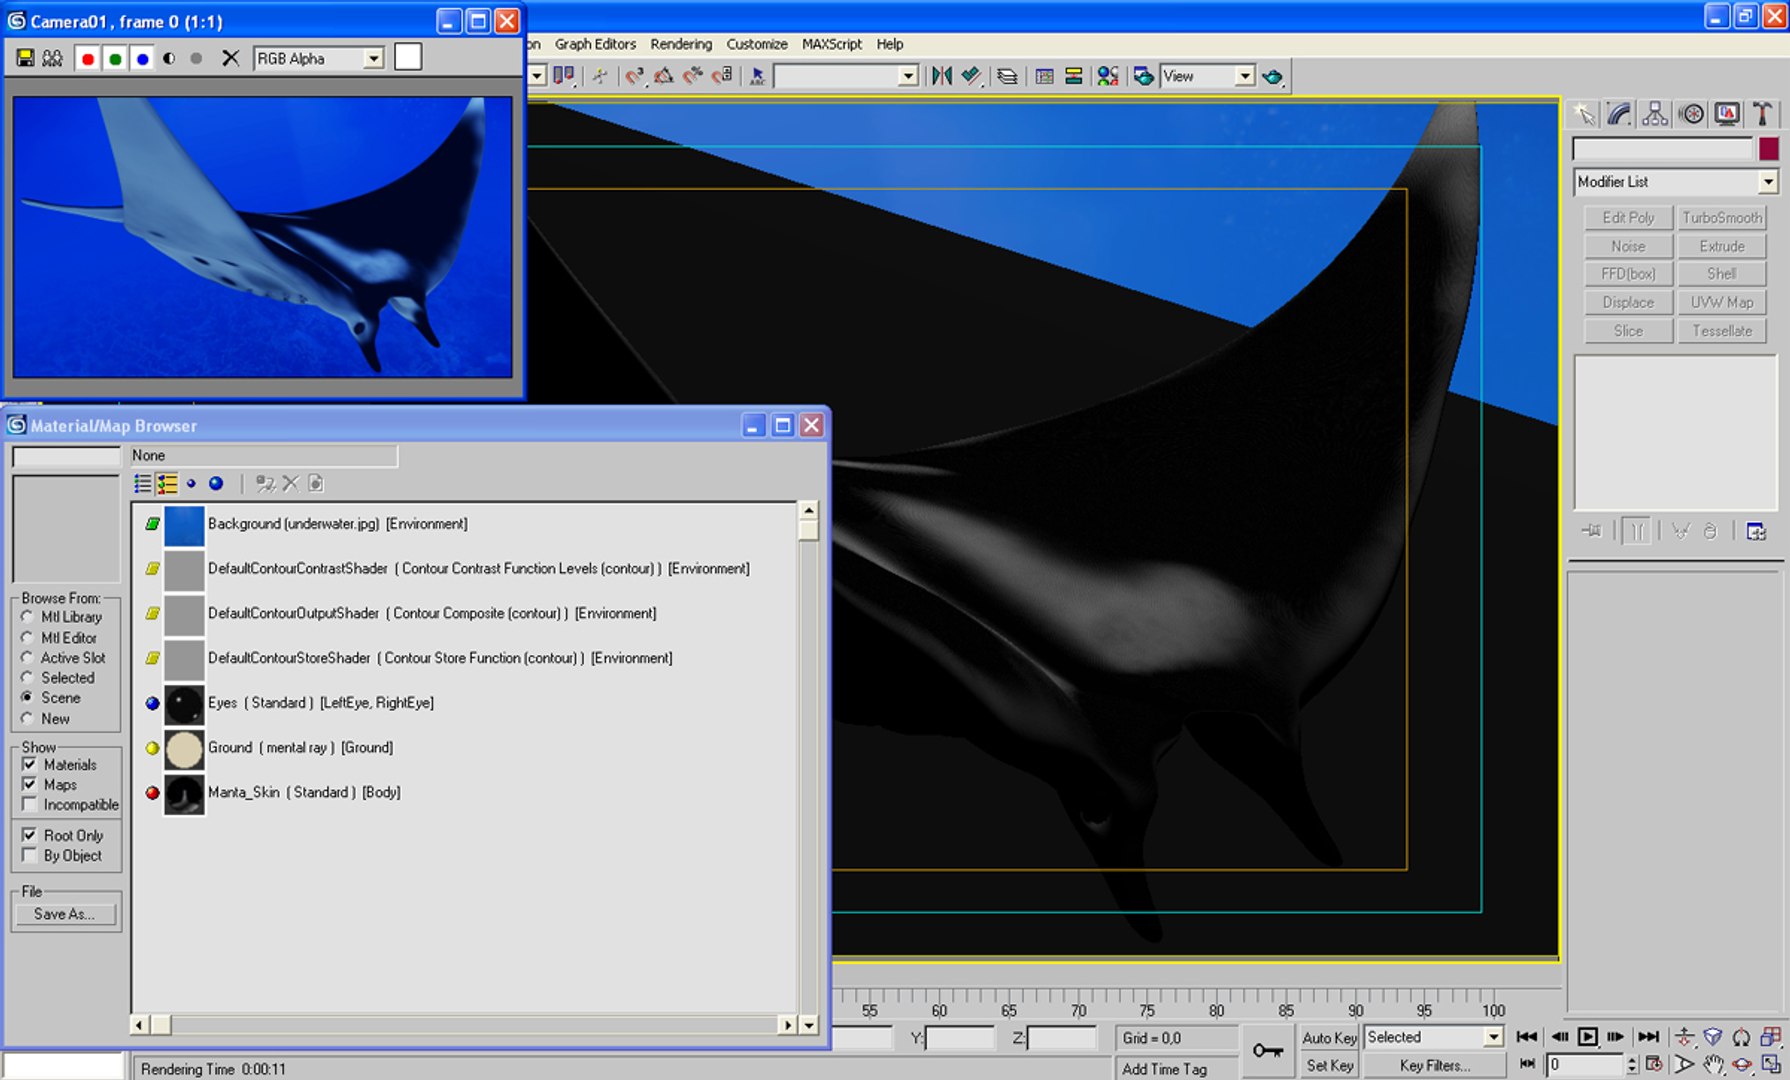Toggle the red channel display
The width and height of the screenshot is (1790, 1080).
[88, 59]
